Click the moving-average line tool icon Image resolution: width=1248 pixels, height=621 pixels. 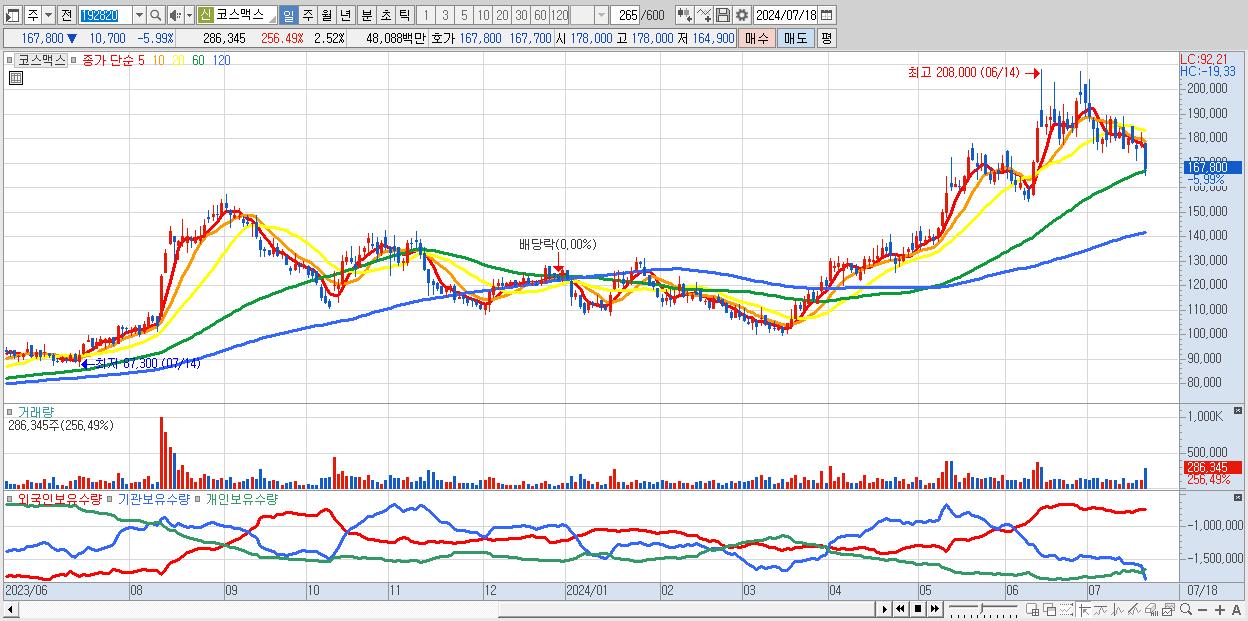point(1101,609)
